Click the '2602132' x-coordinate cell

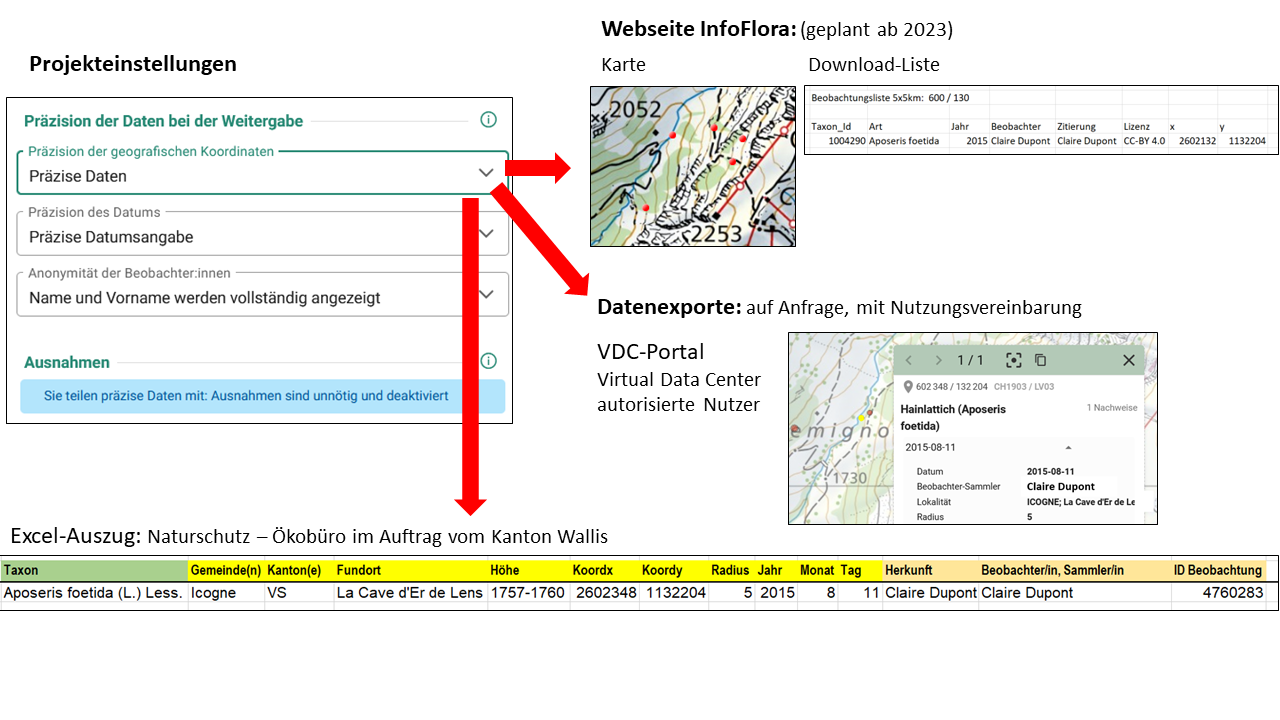[1197, 141]
